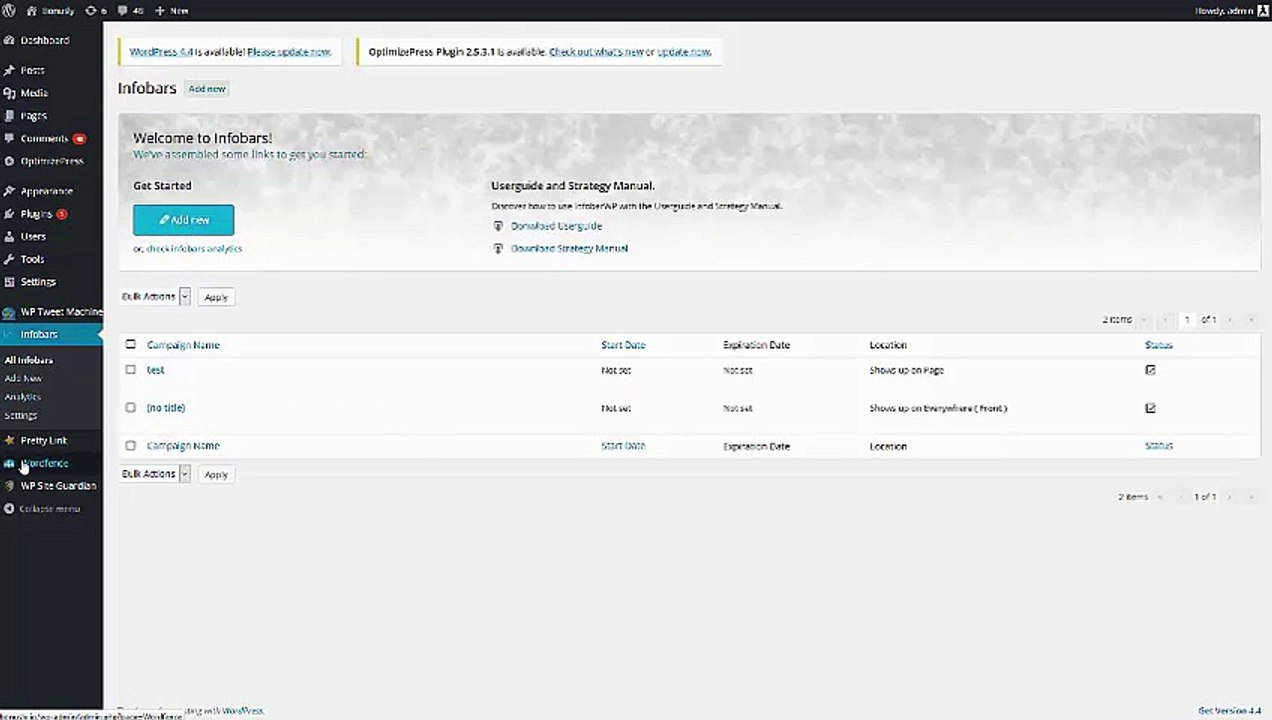Sort by Status header column

tap(1159, 345)
